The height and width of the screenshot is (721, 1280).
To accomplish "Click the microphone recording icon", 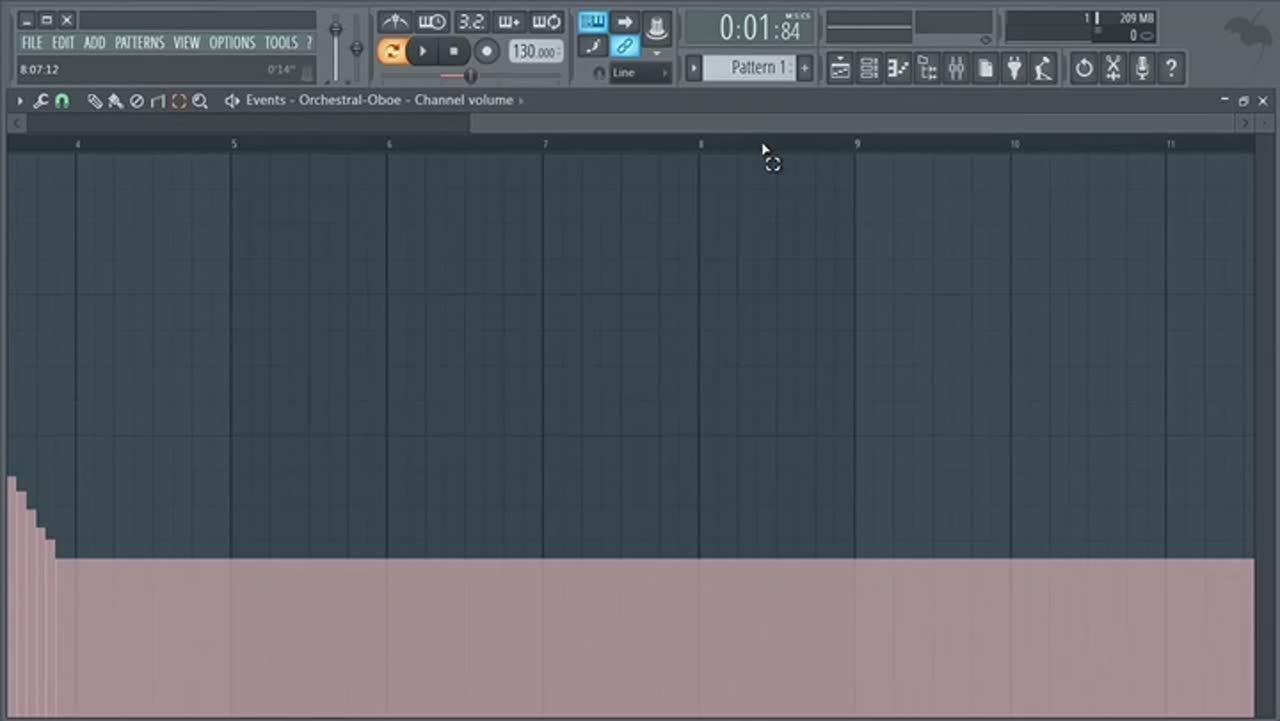I will click(x=1142, y=69).
